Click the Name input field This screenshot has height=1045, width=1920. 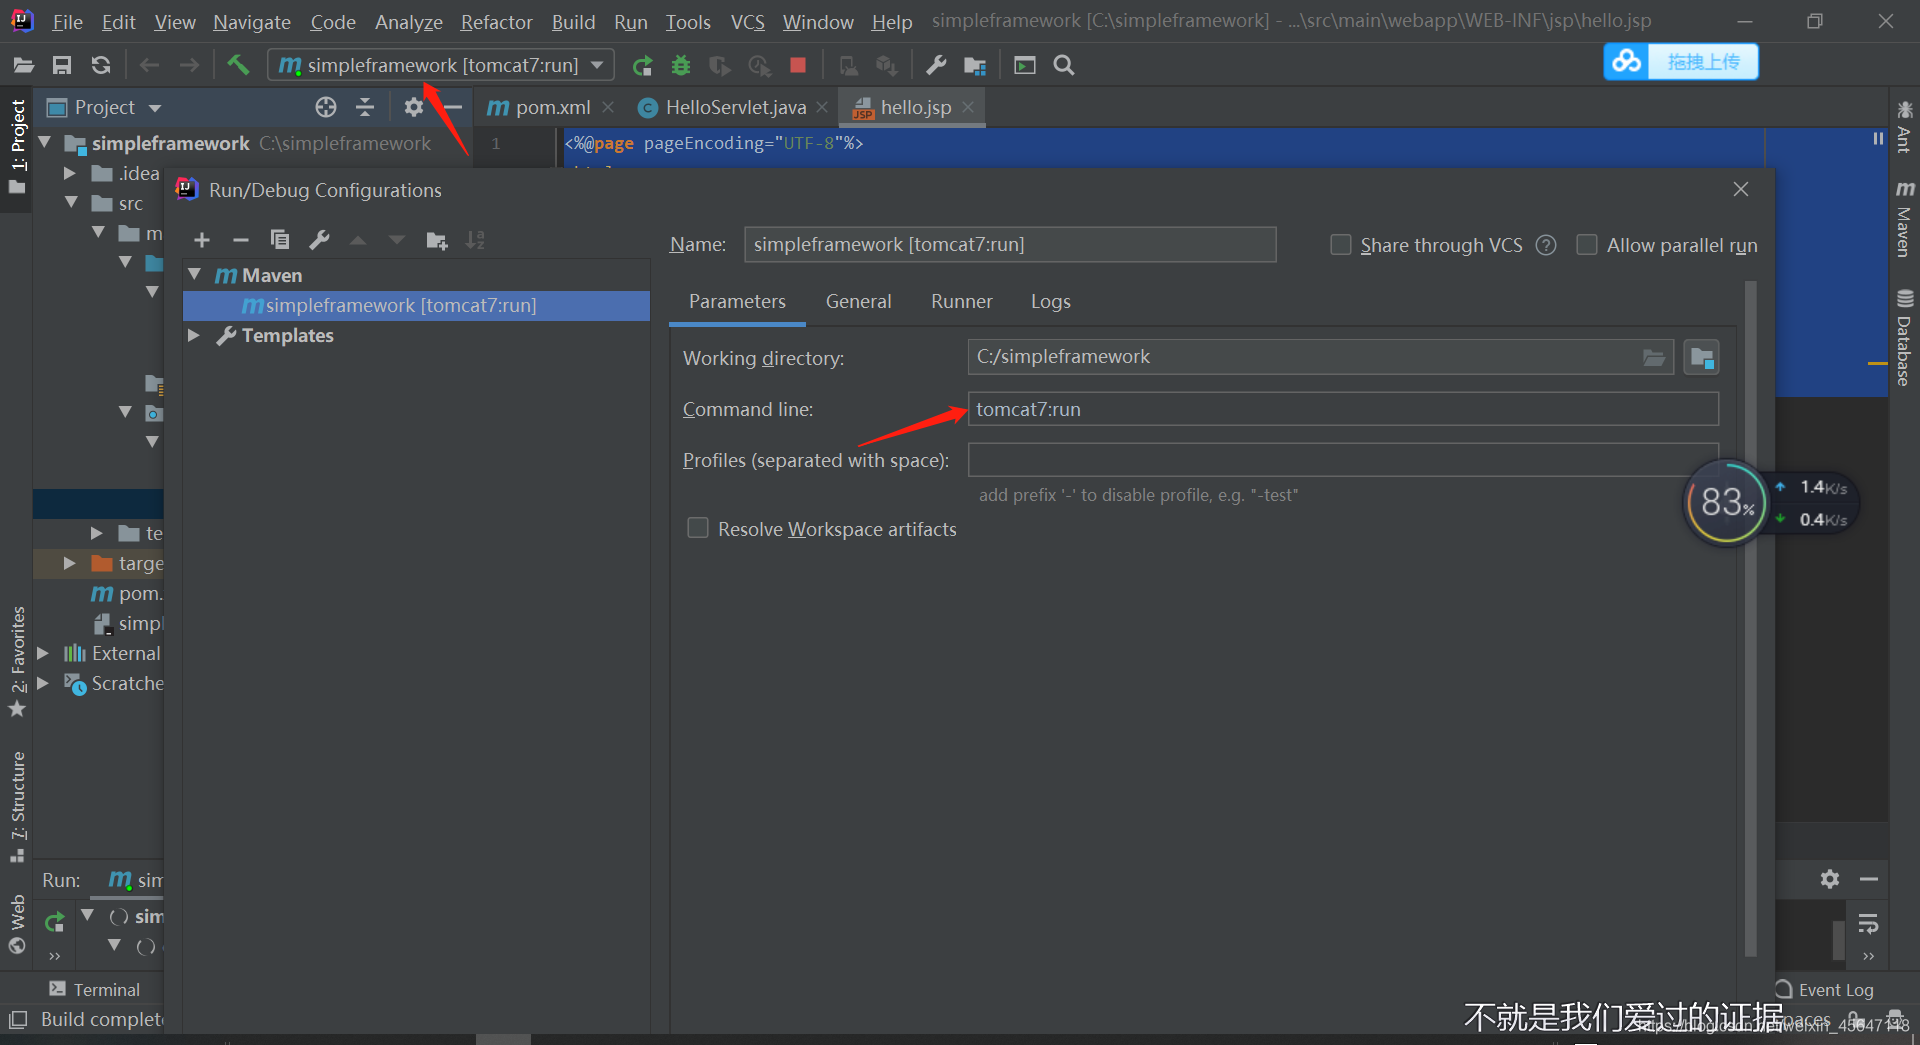1010,244
